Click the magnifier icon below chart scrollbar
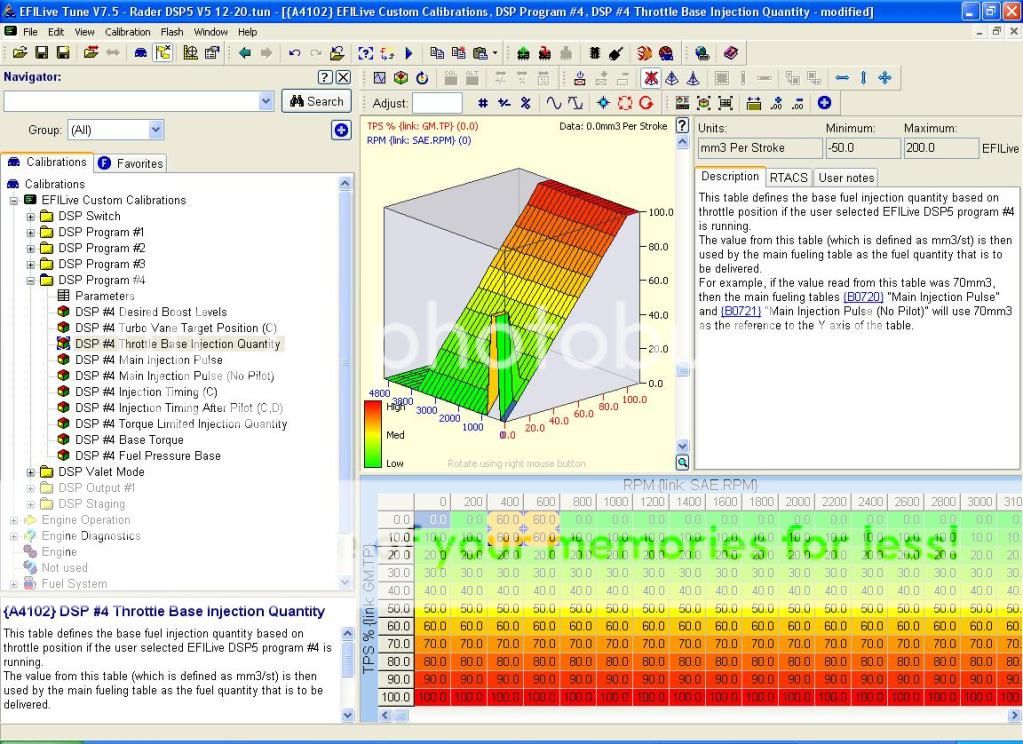 coord(682,462)
